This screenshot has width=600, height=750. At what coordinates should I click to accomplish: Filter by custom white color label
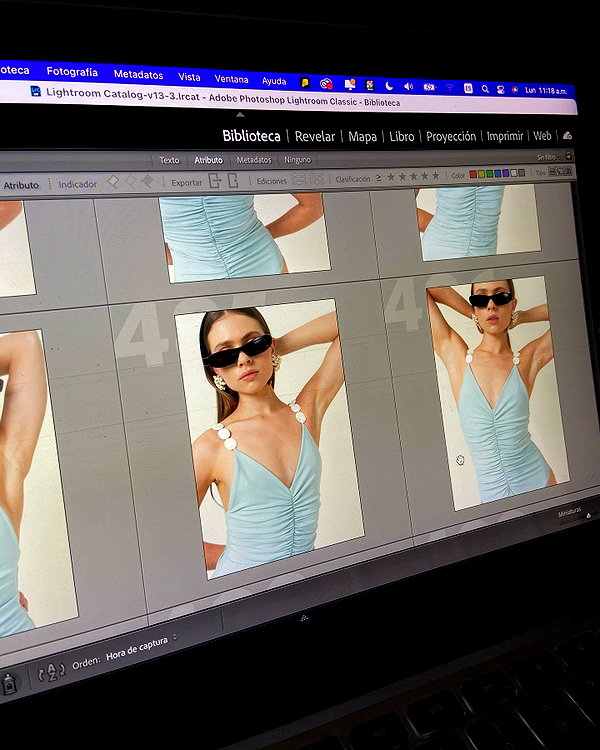pyautogui.click(x=514, y=173)
